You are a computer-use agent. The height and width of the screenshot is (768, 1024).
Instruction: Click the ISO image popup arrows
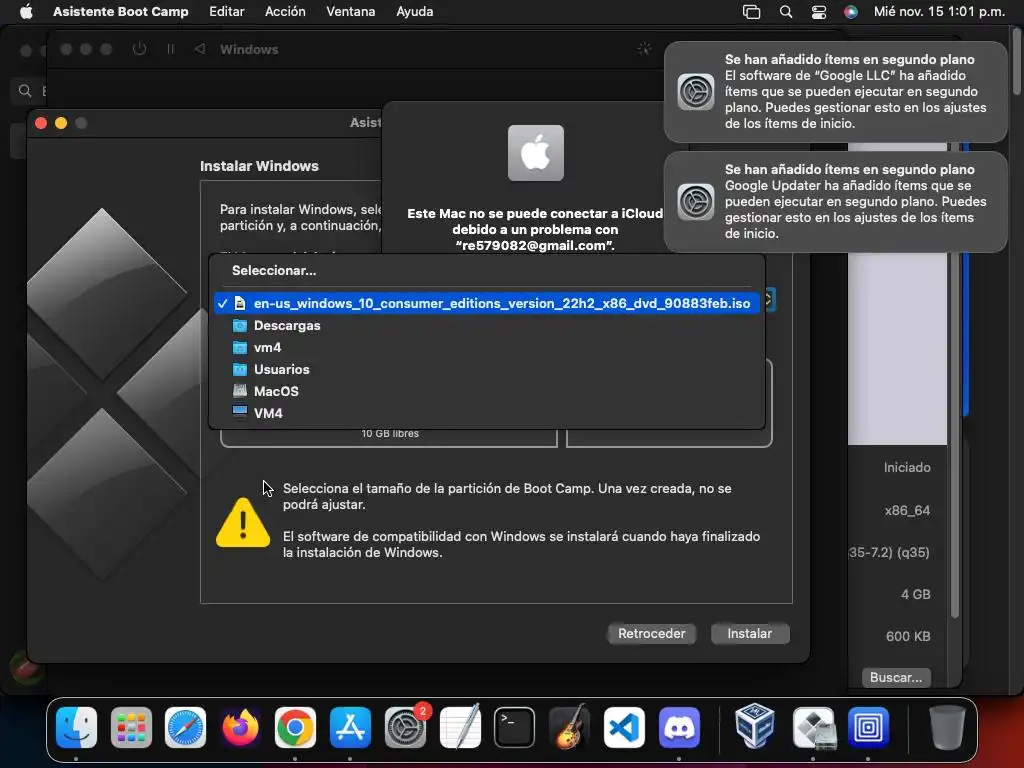coord(769,300)
